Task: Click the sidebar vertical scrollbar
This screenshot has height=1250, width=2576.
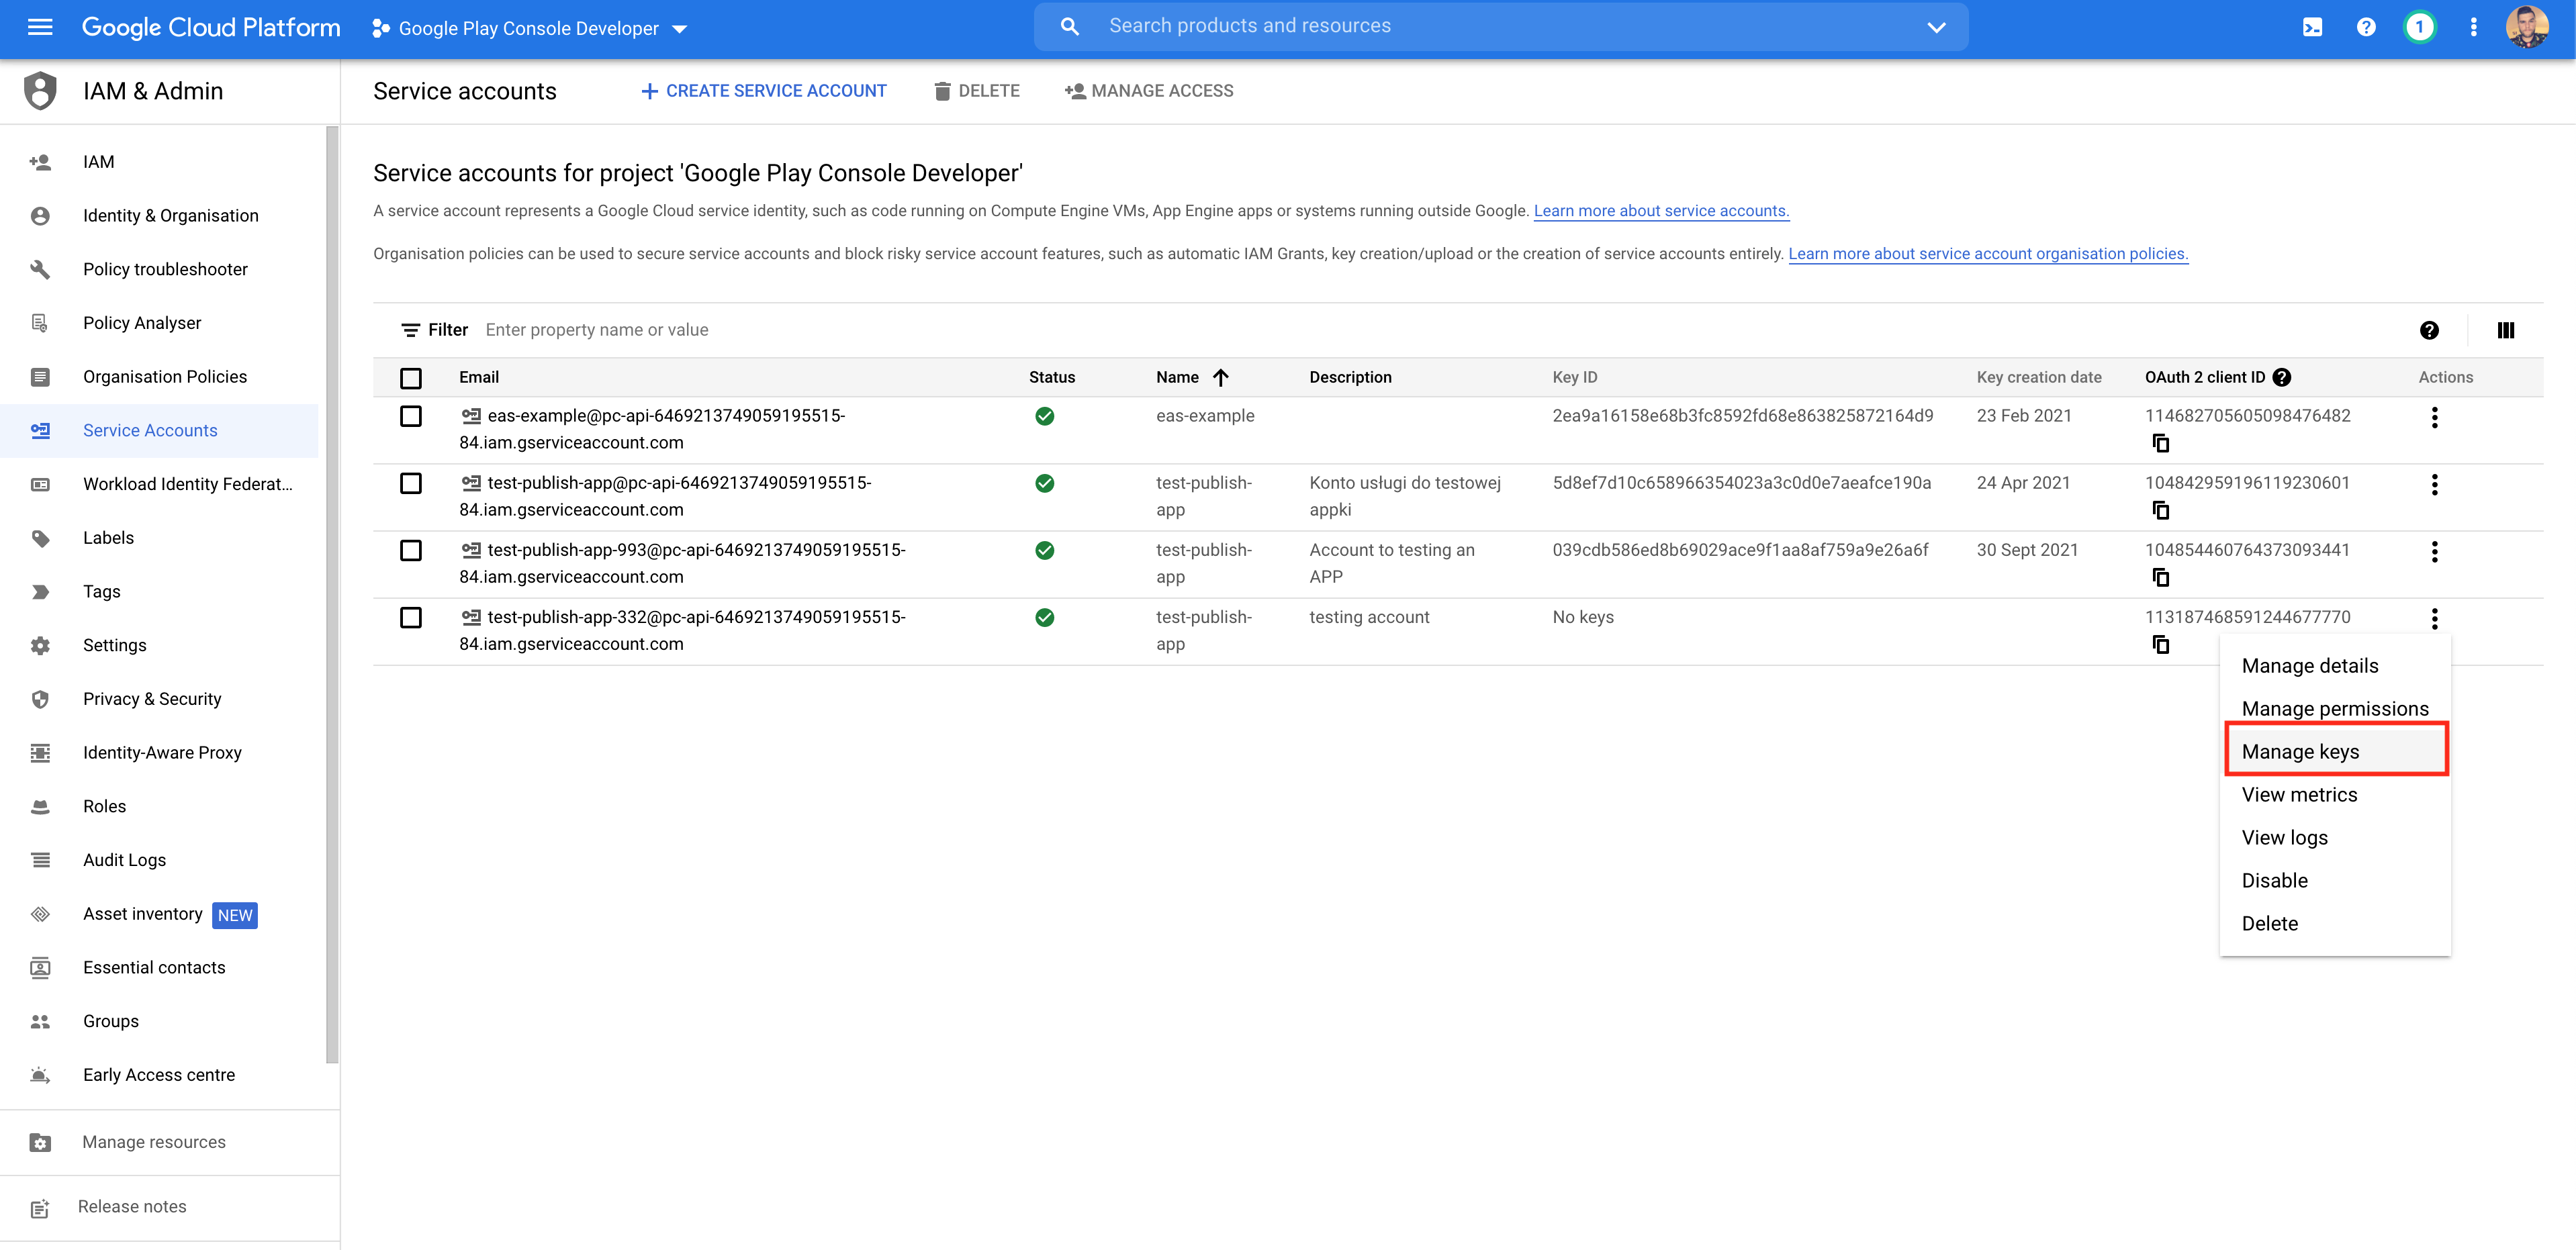Action: point(332,595)
